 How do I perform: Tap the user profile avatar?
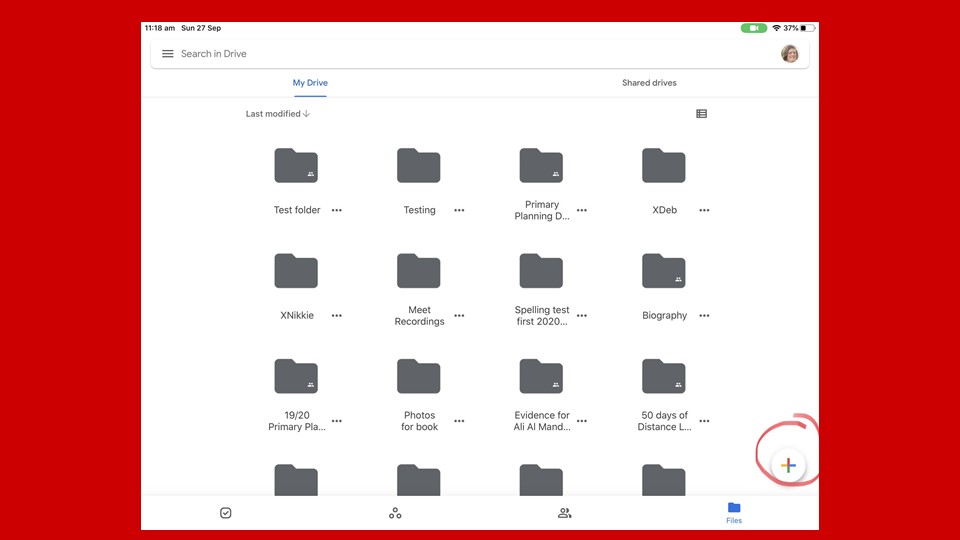[790, 54]
